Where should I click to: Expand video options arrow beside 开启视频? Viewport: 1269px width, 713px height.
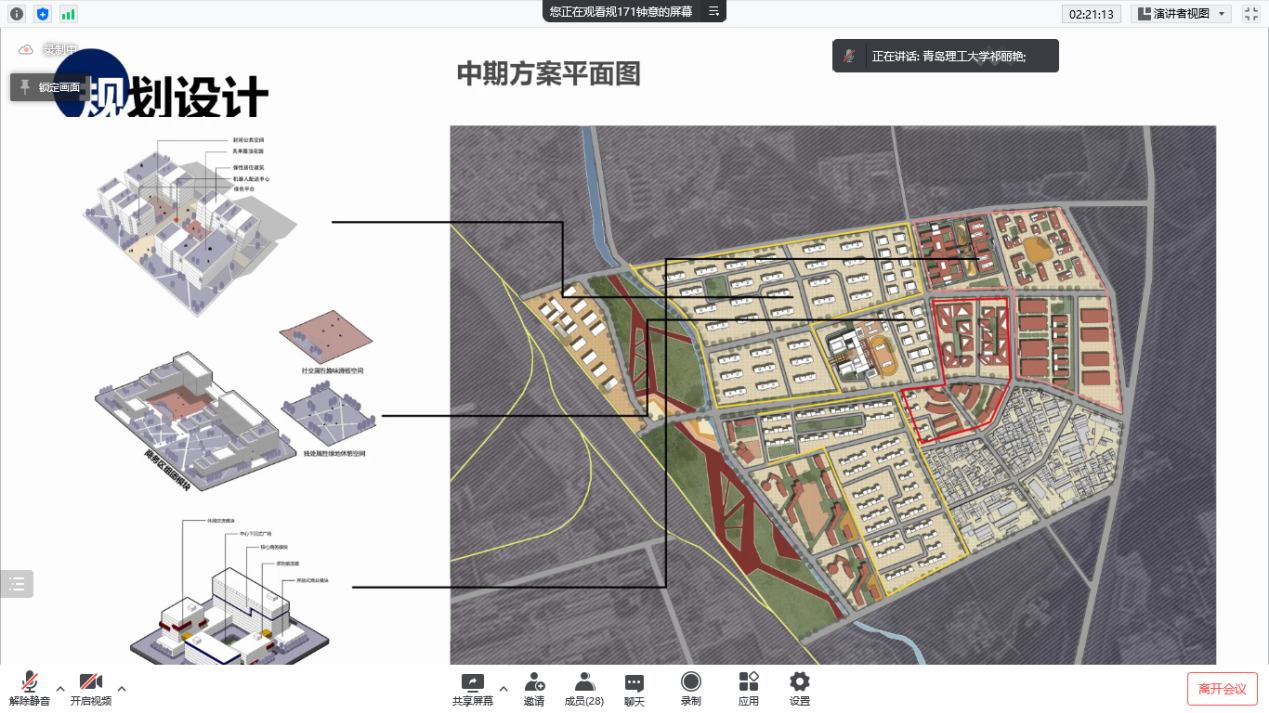point(122,688)
